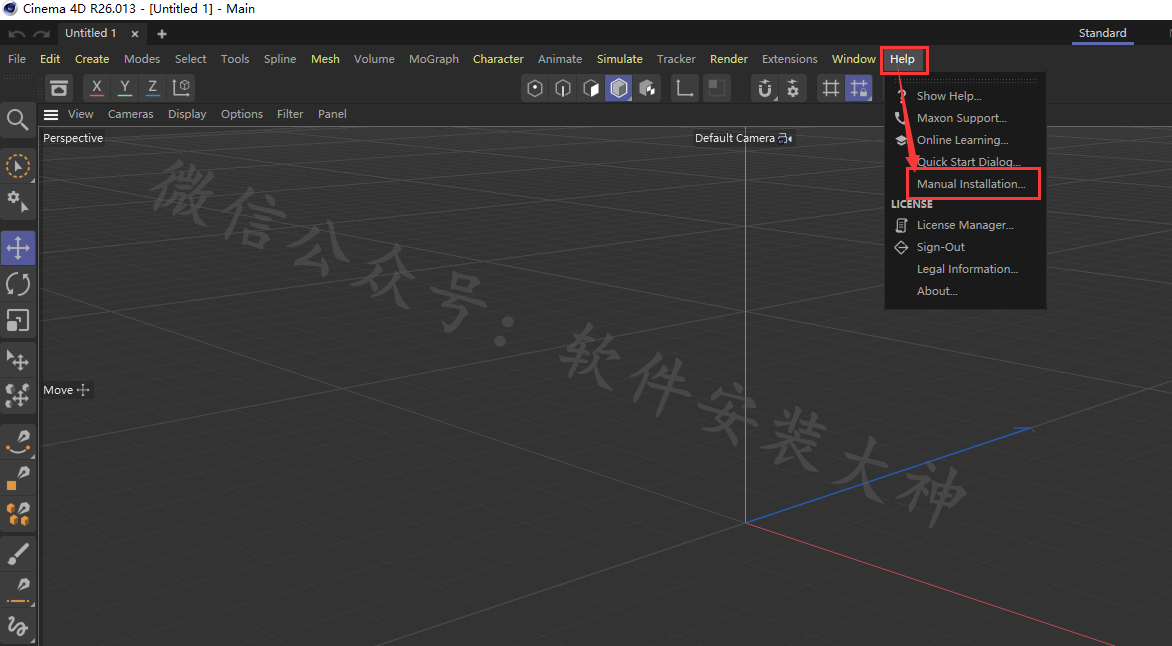Click Show Help... in the Help menu
Viewport: 1172px width, 646px height.
pos(949,96)
